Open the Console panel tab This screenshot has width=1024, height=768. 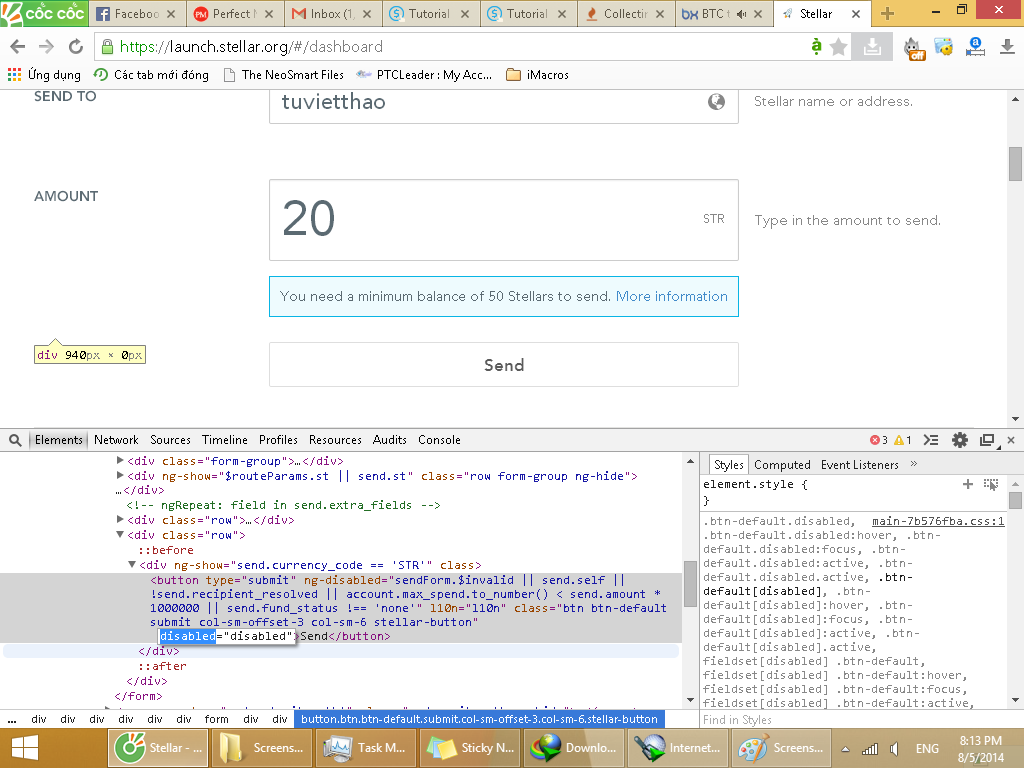click(x=439, y=440)
